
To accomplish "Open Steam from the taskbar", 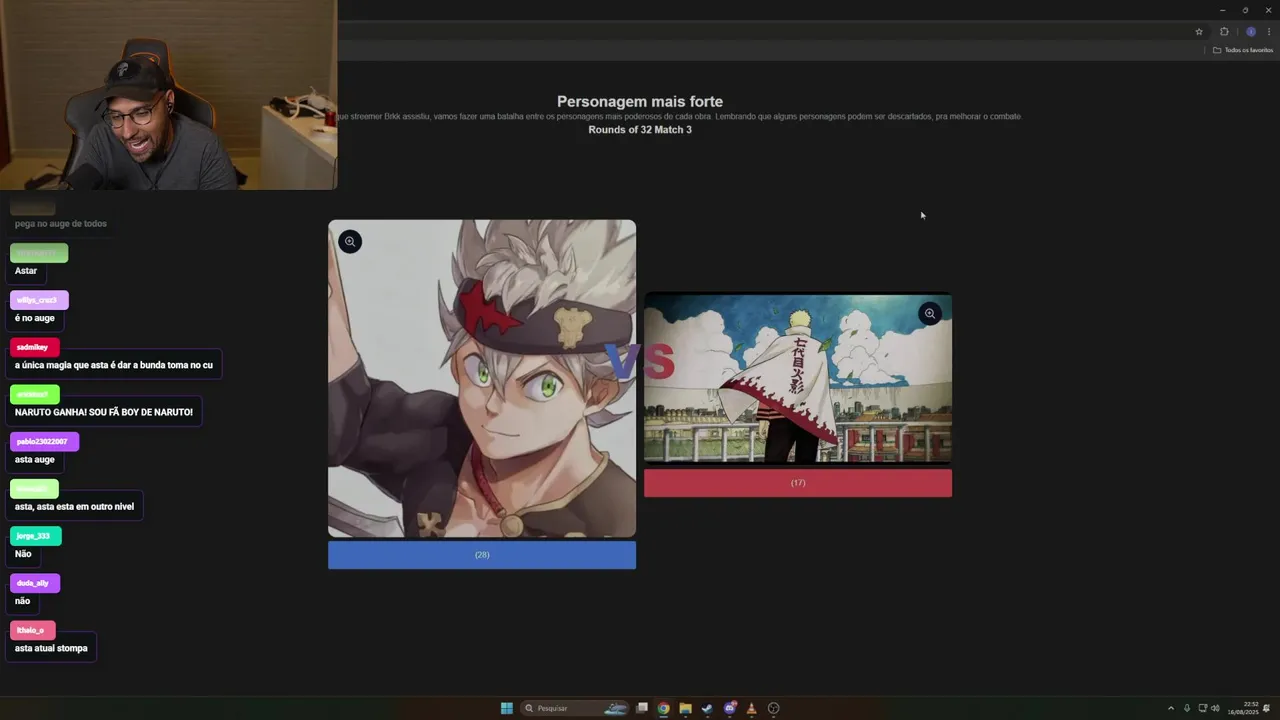I will 707,708.
